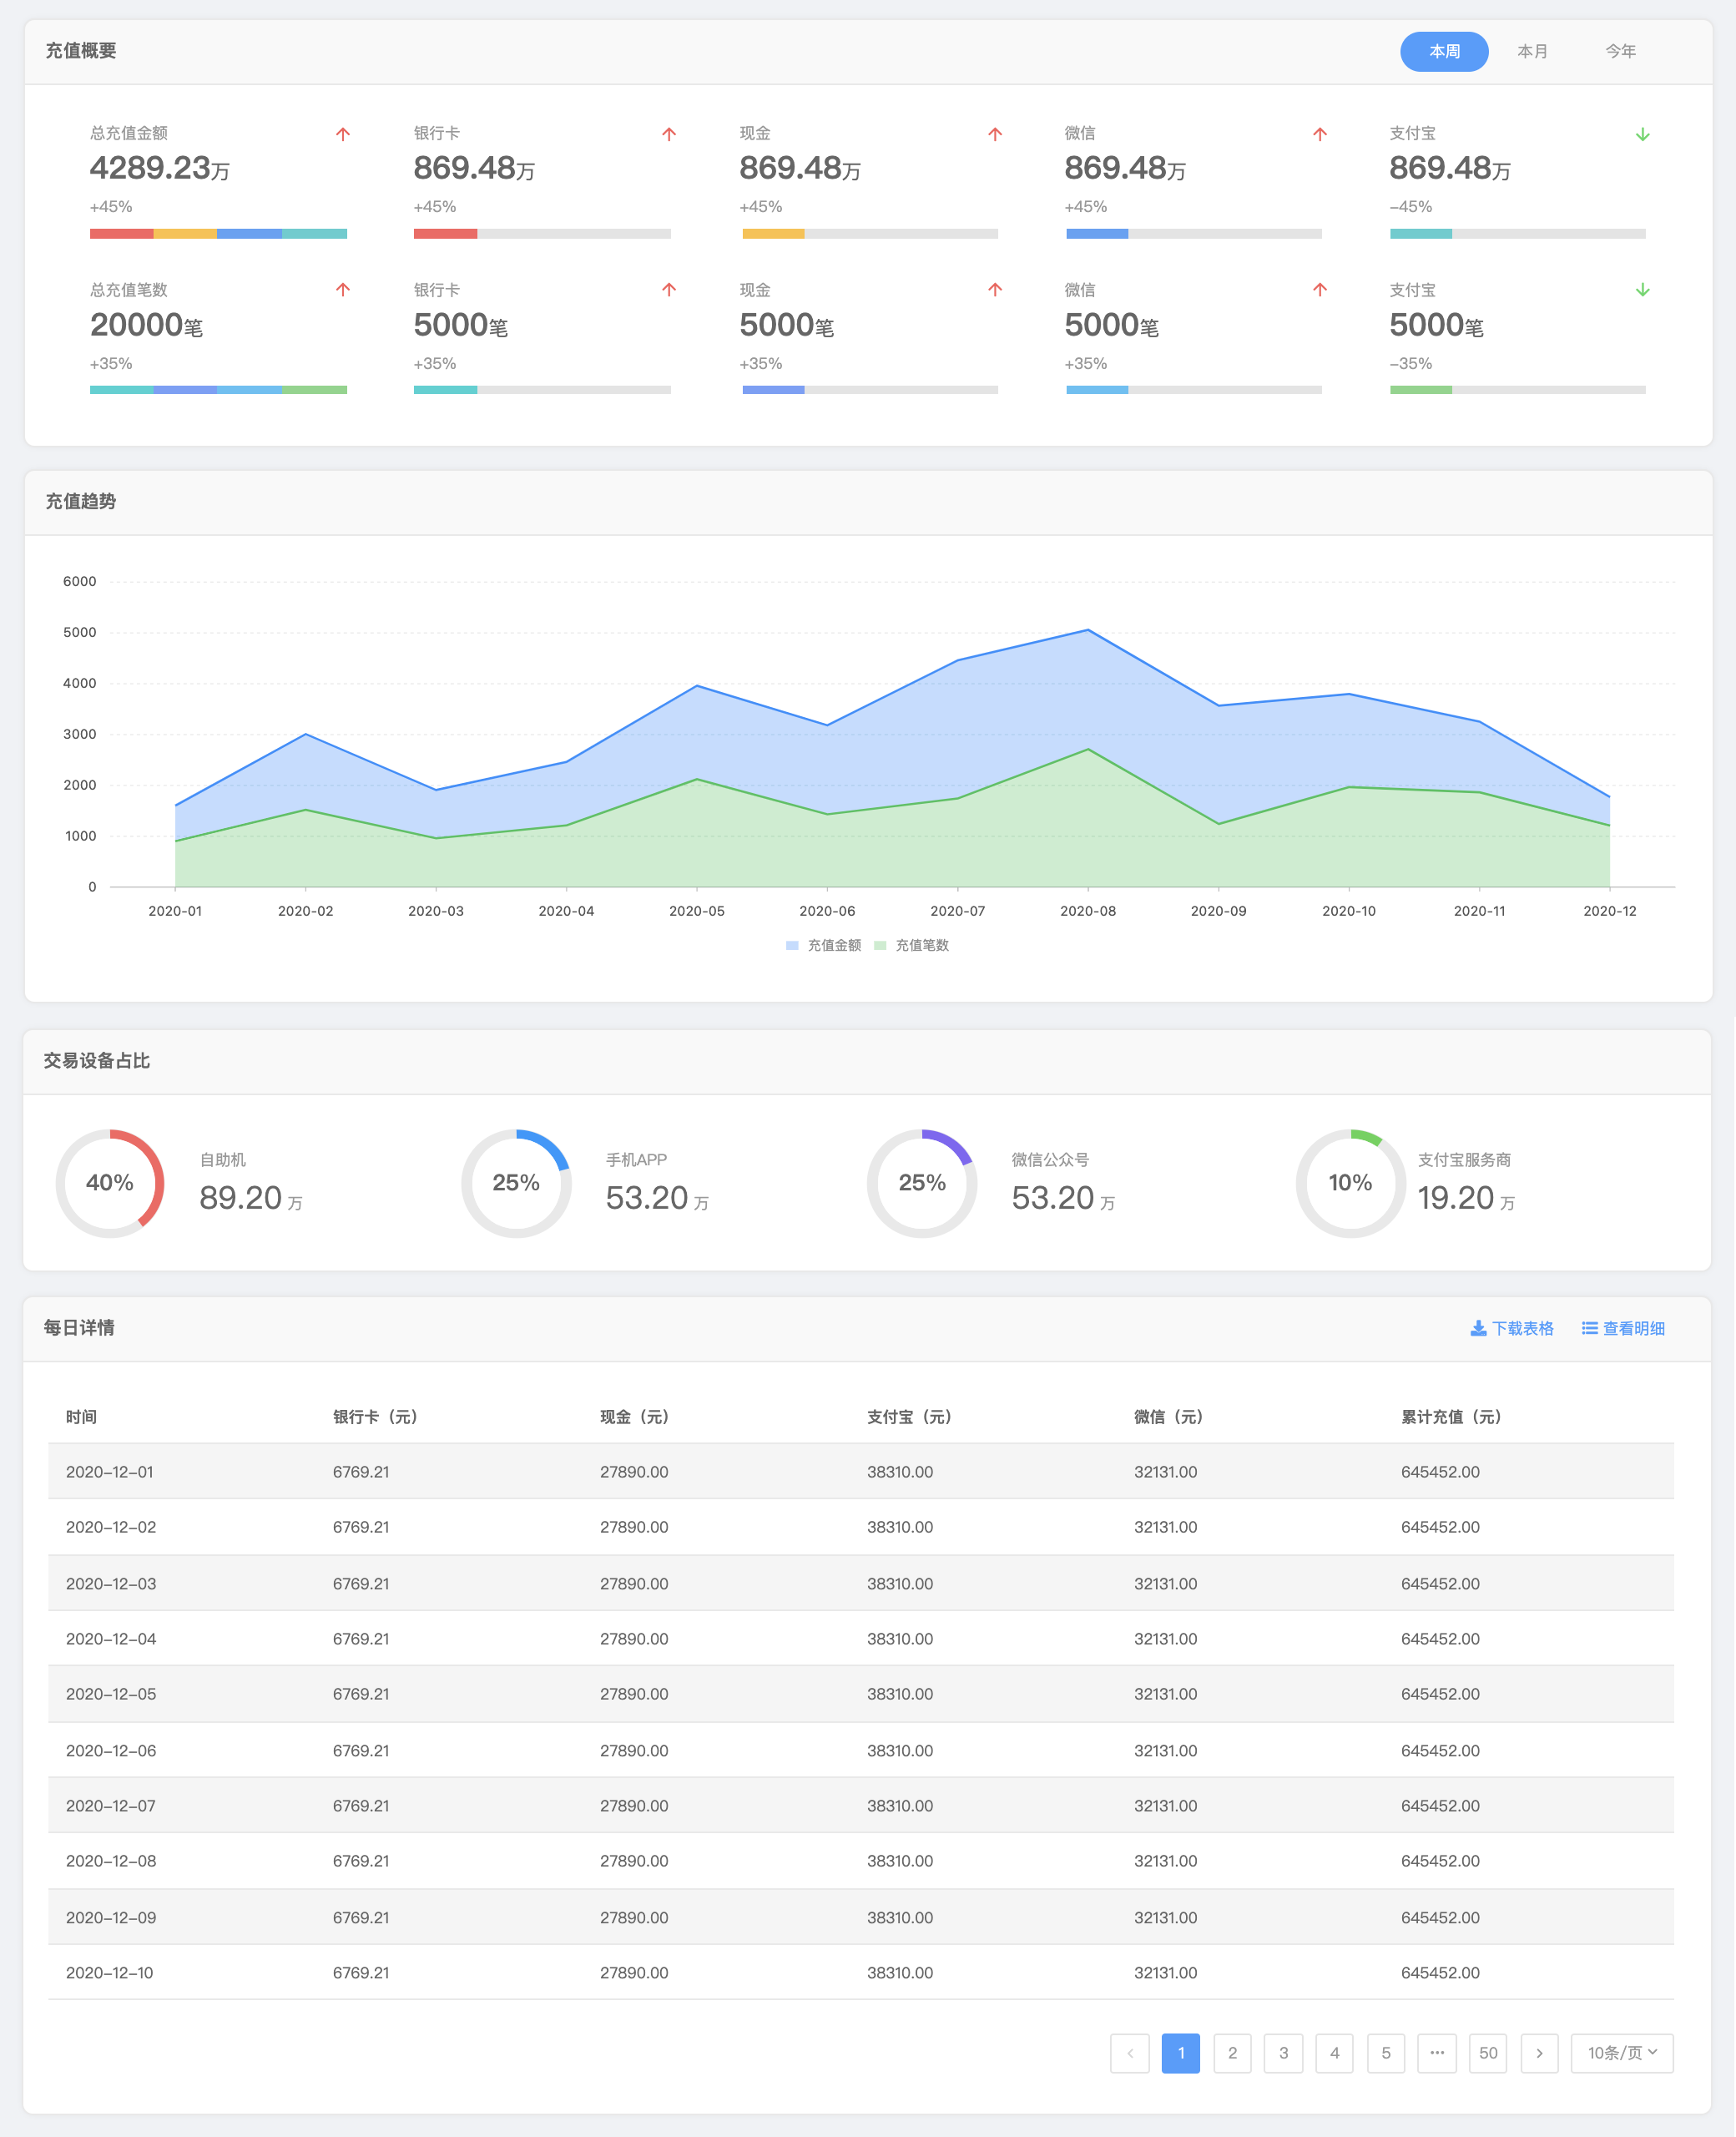Screen dimensions: 1736x2137
Task: Toggle the 充值笔数 legend item
Action: 911,945
